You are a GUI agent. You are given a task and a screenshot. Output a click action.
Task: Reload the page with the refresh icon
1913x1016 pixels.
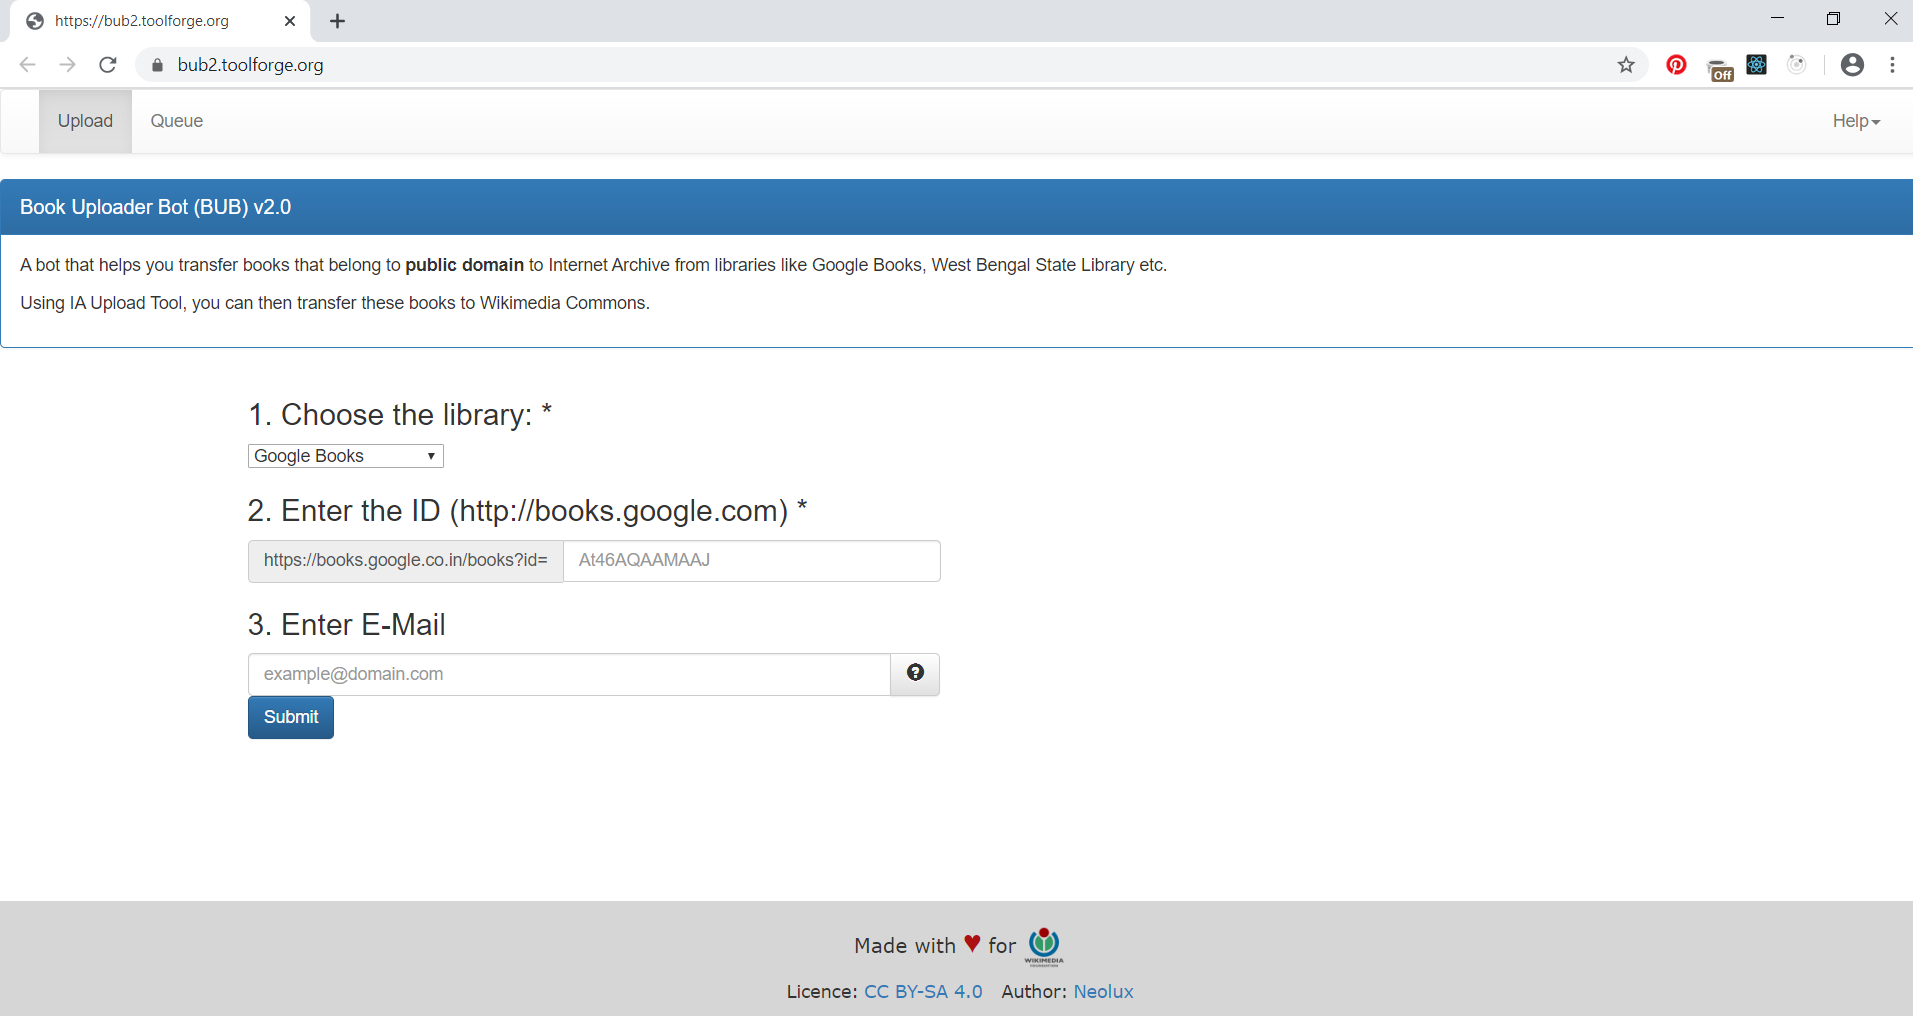(108, 65)
